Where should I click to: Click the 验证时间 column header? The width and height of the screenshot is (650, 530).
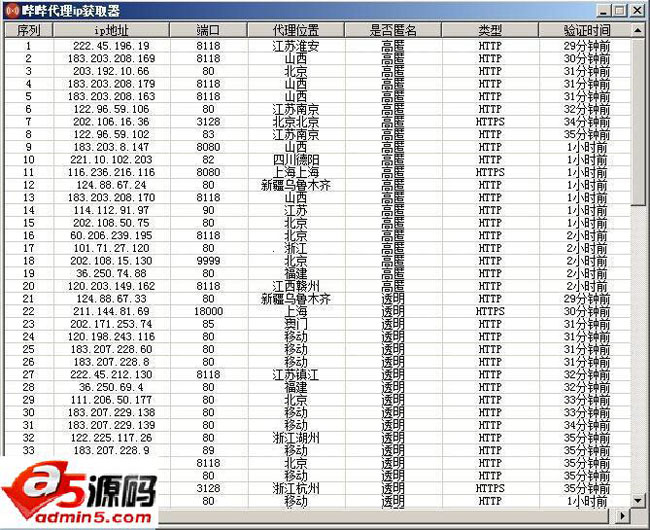[585, 30]
